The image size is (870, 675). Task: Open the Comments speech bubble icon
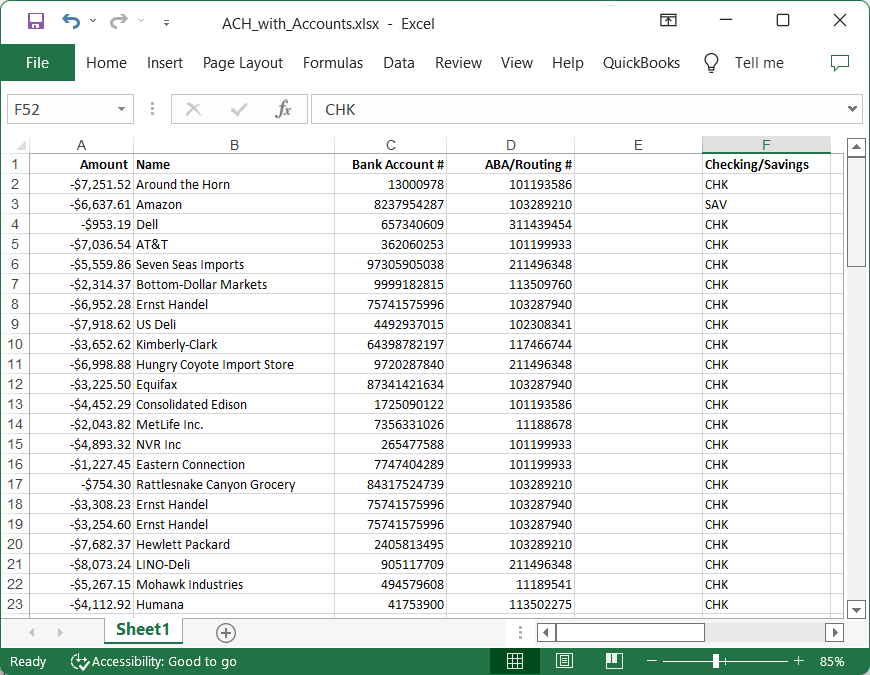[840, 63]
